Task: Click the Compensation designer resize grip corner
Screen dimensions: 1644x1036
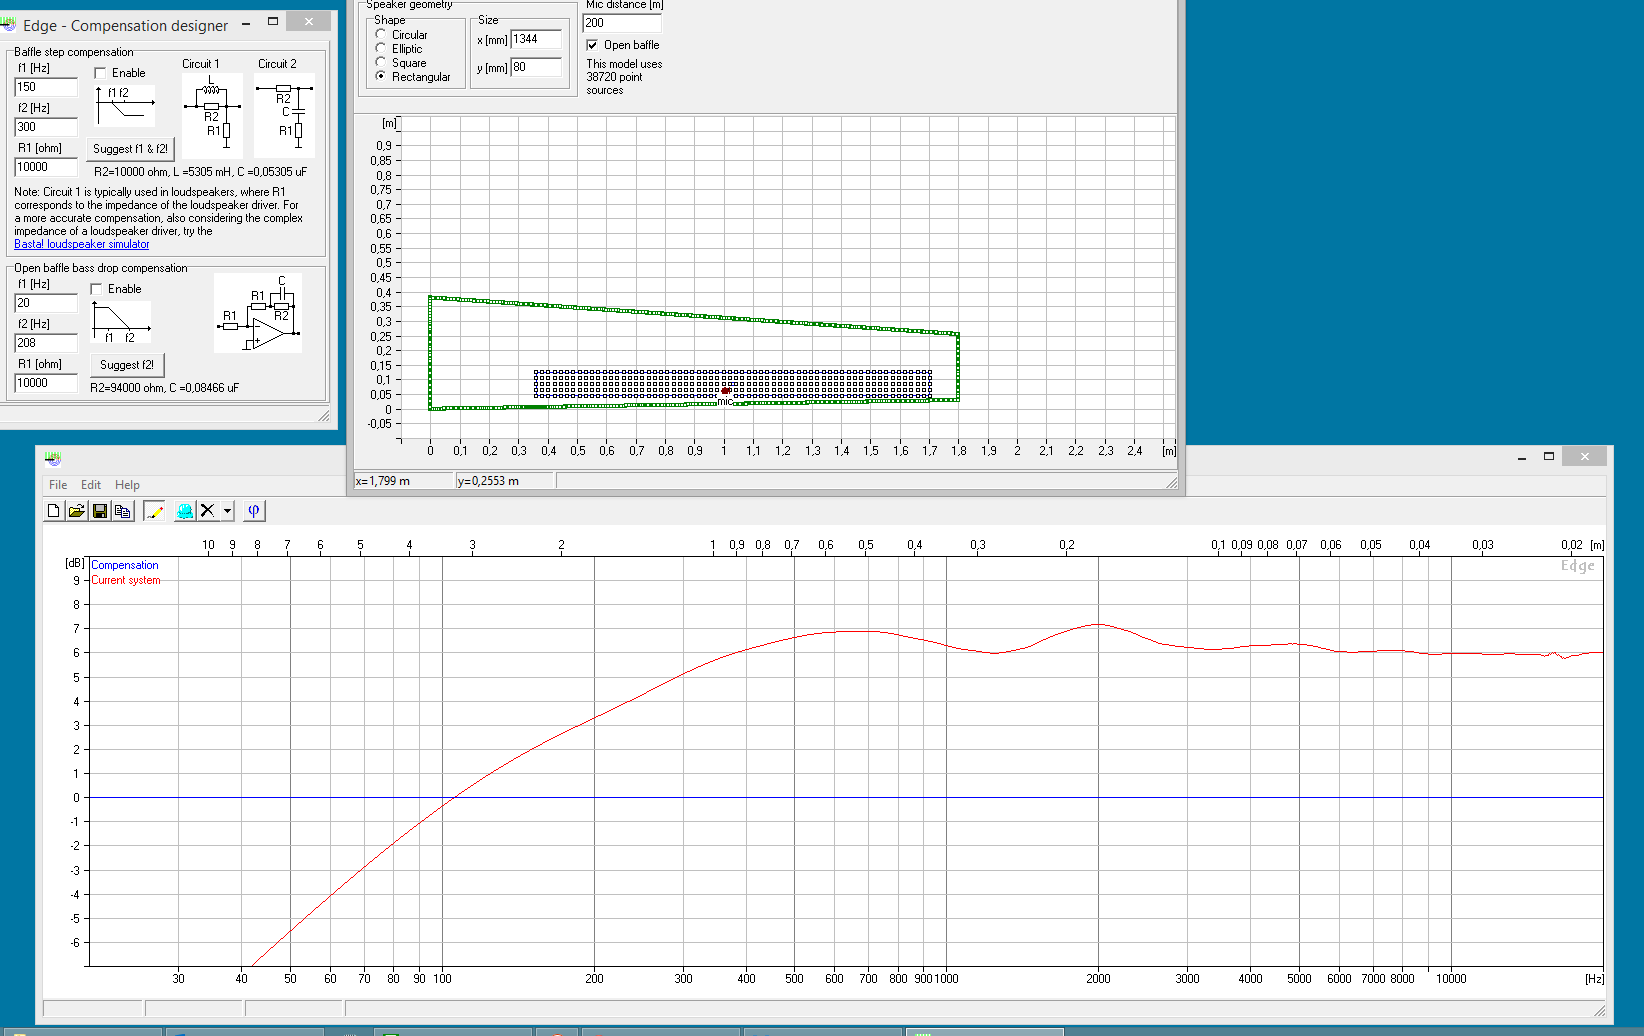Action: (324, 416)
